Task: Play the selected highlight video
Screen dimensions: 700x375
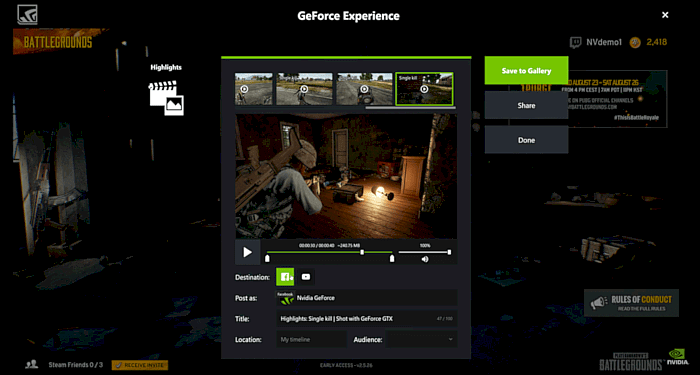Action: [x=247, y=252]
